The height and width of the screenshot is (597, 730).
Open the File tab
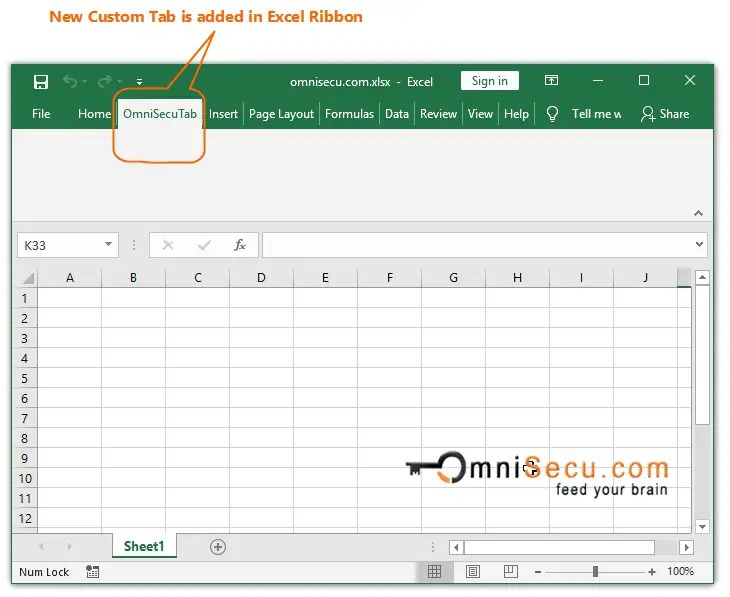click(41, 114)
